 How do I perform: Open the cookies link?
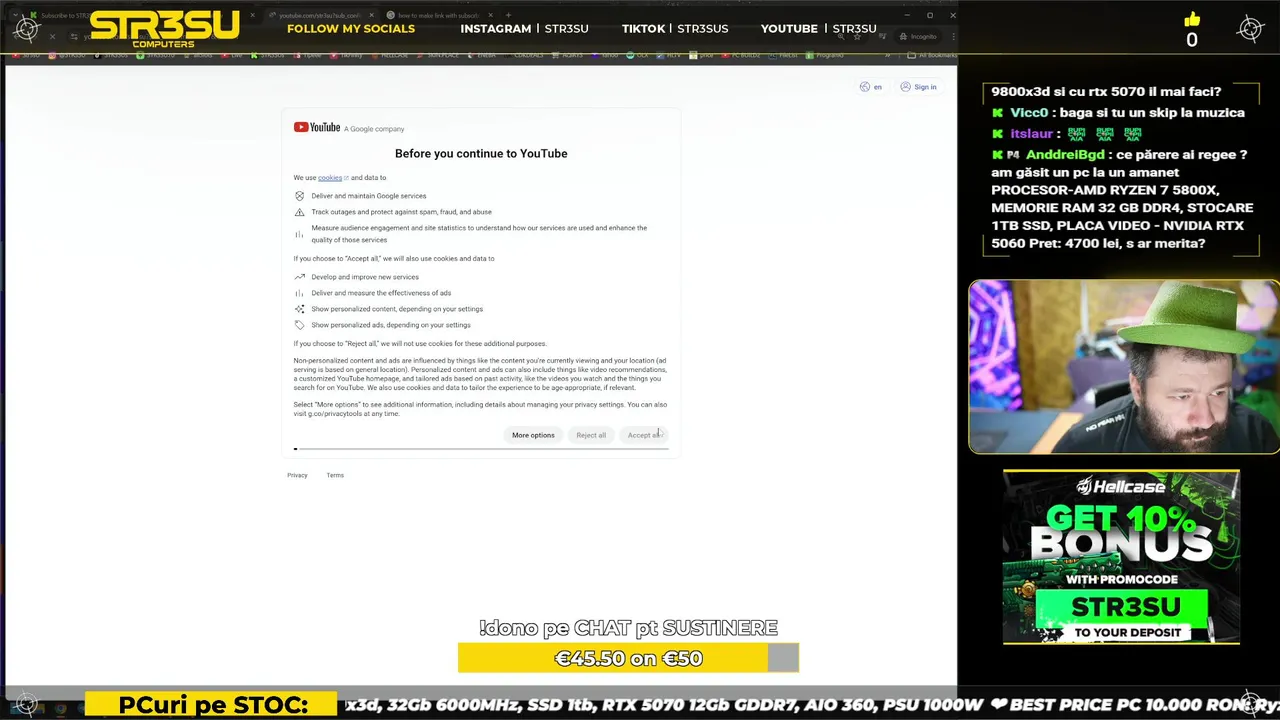click(x=330, y=178)
